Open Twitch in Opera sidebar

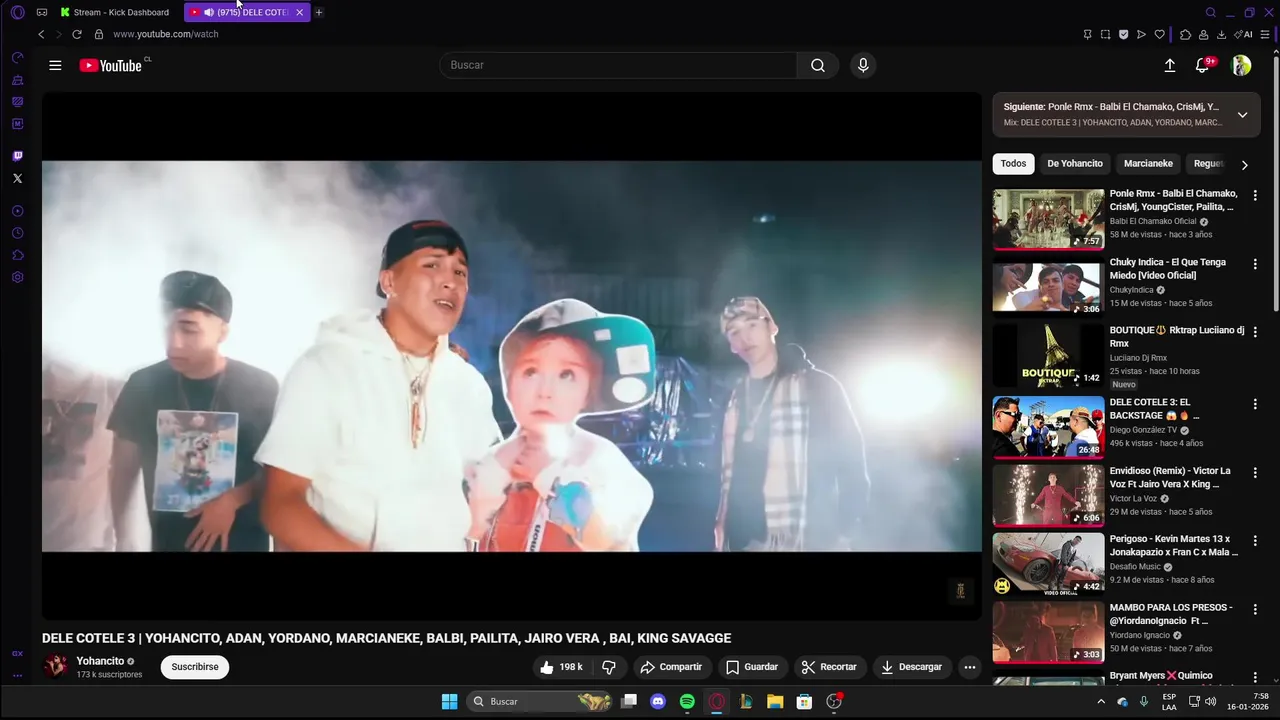tap(17, 156)
